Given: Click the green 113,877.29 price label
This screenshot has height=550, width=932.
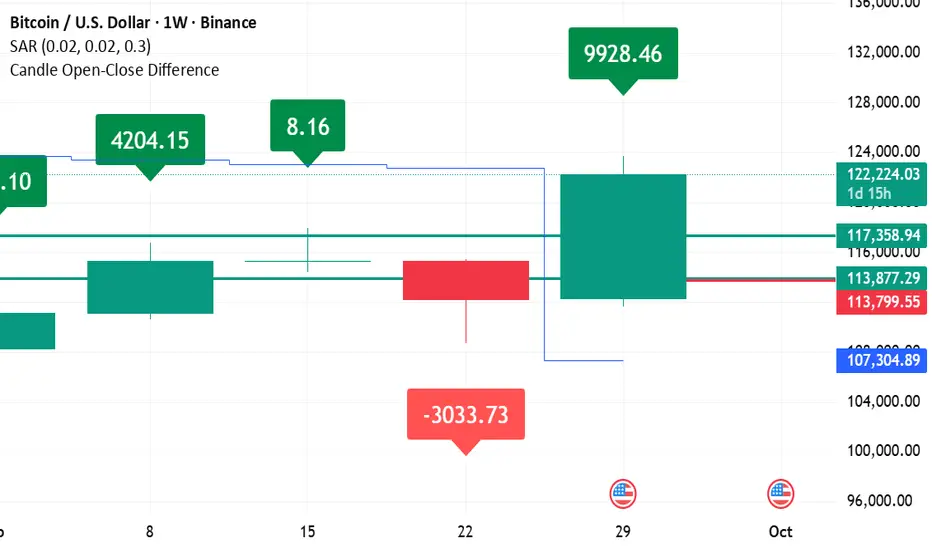Looking at the screenshot, I should coord(881,278).
